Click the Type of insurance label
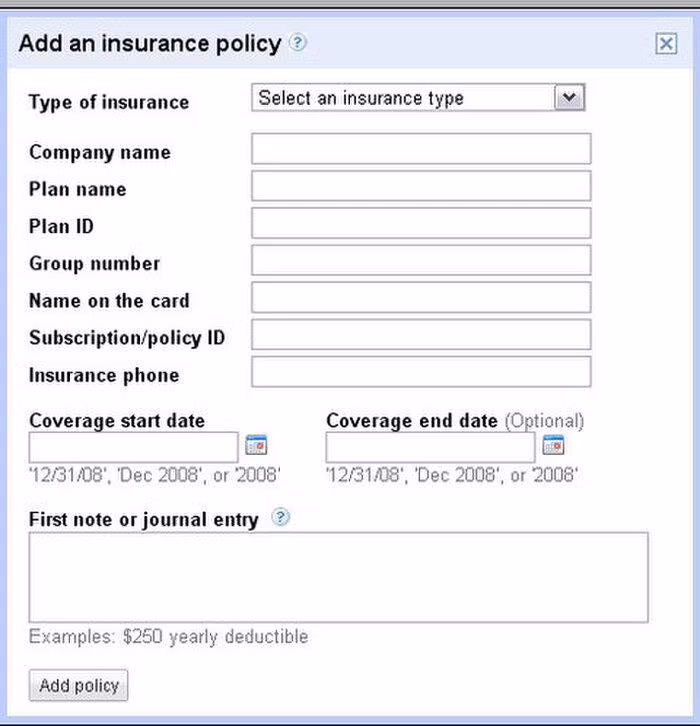The width and height of the screenshot is (700, 726). [108, 102]
